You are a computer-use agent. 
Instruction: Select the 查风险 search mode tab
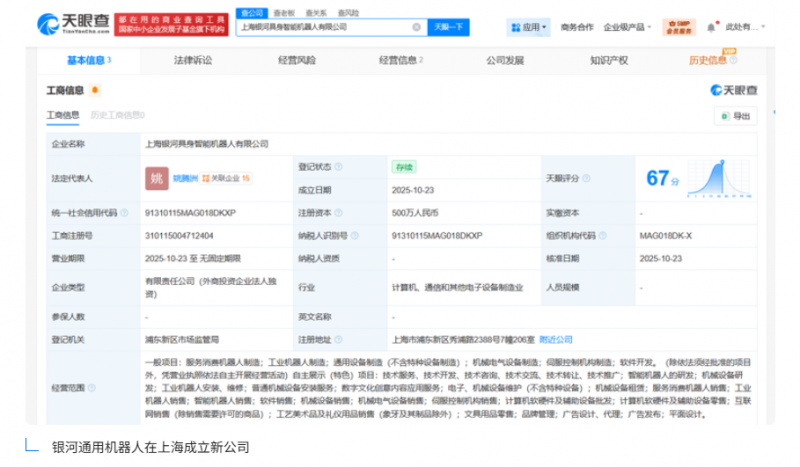348,13
